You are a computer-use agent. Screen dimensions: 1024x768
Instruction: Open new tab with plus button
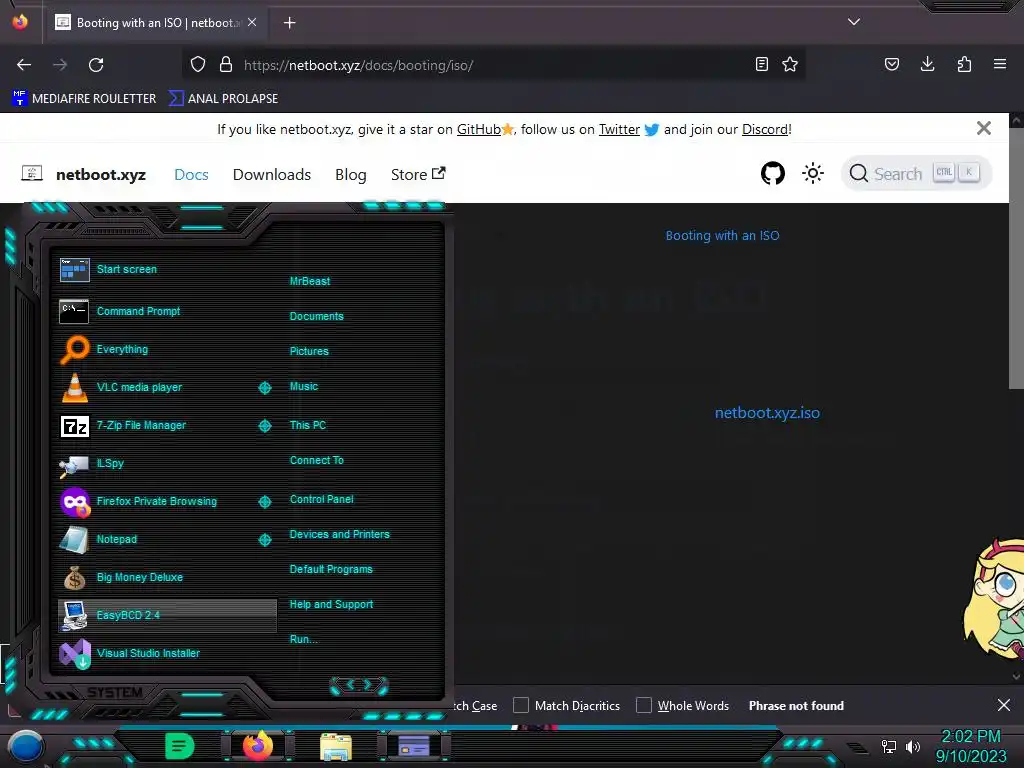[x=290, y=23]
